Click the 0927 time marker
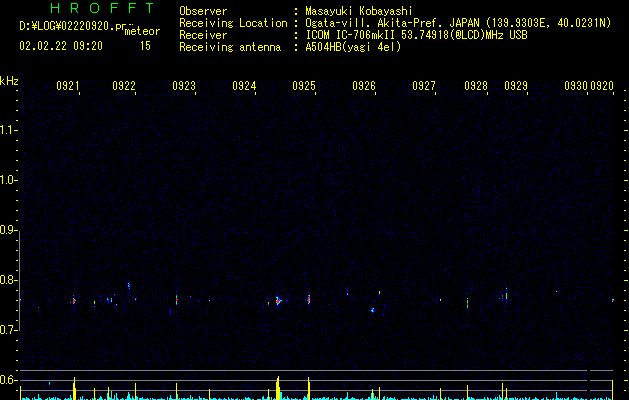The height and width of the screenshot is (400, 629). point(424,85)
